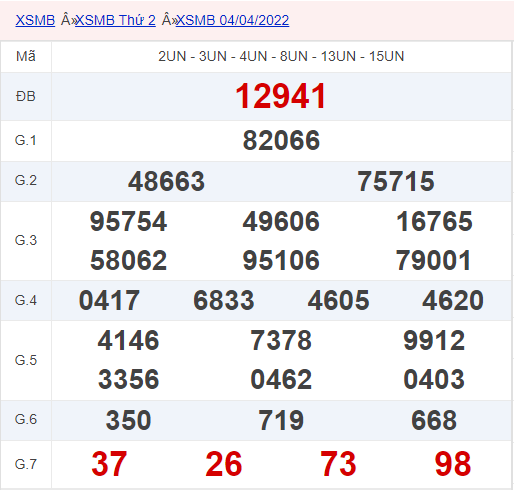
Task: Select G.2 number 75715
Action: point(396,181)
